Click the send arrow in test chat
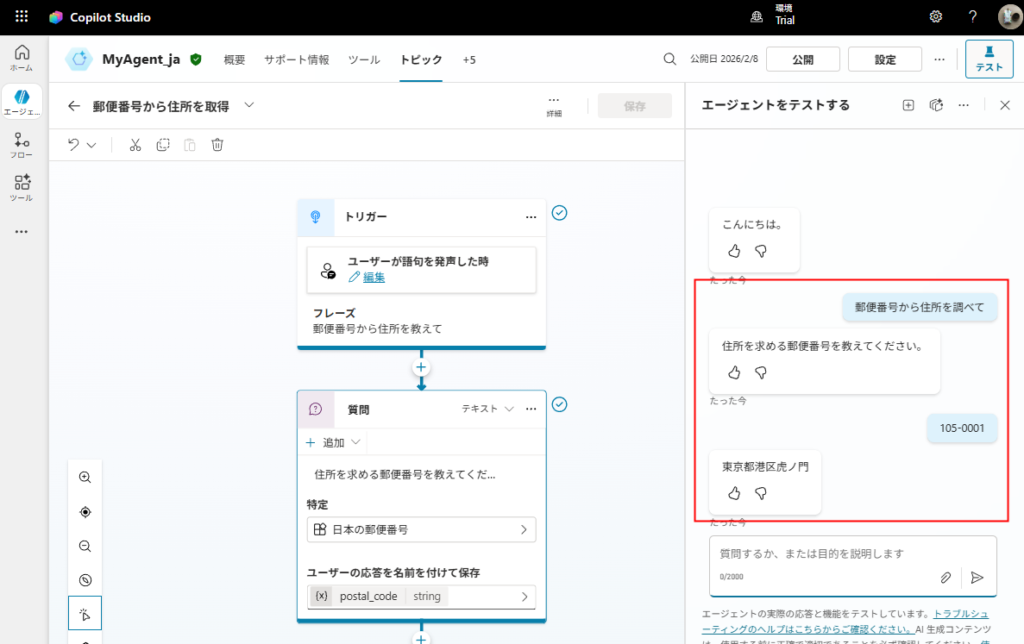This screenshot has width=1024, height=644. click(x=977, y=577)
